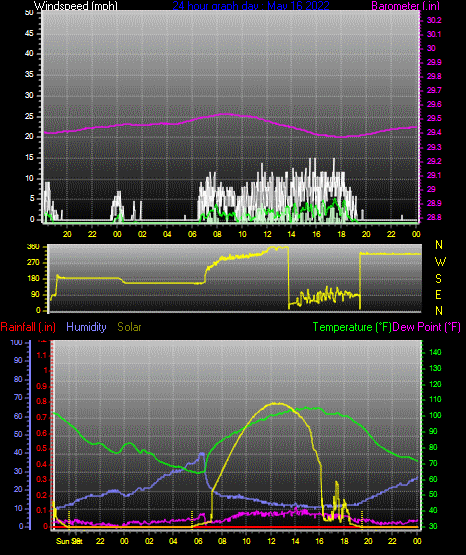Click windspeed scale value 25
The image size is (466, 555).
click(29, 116)
